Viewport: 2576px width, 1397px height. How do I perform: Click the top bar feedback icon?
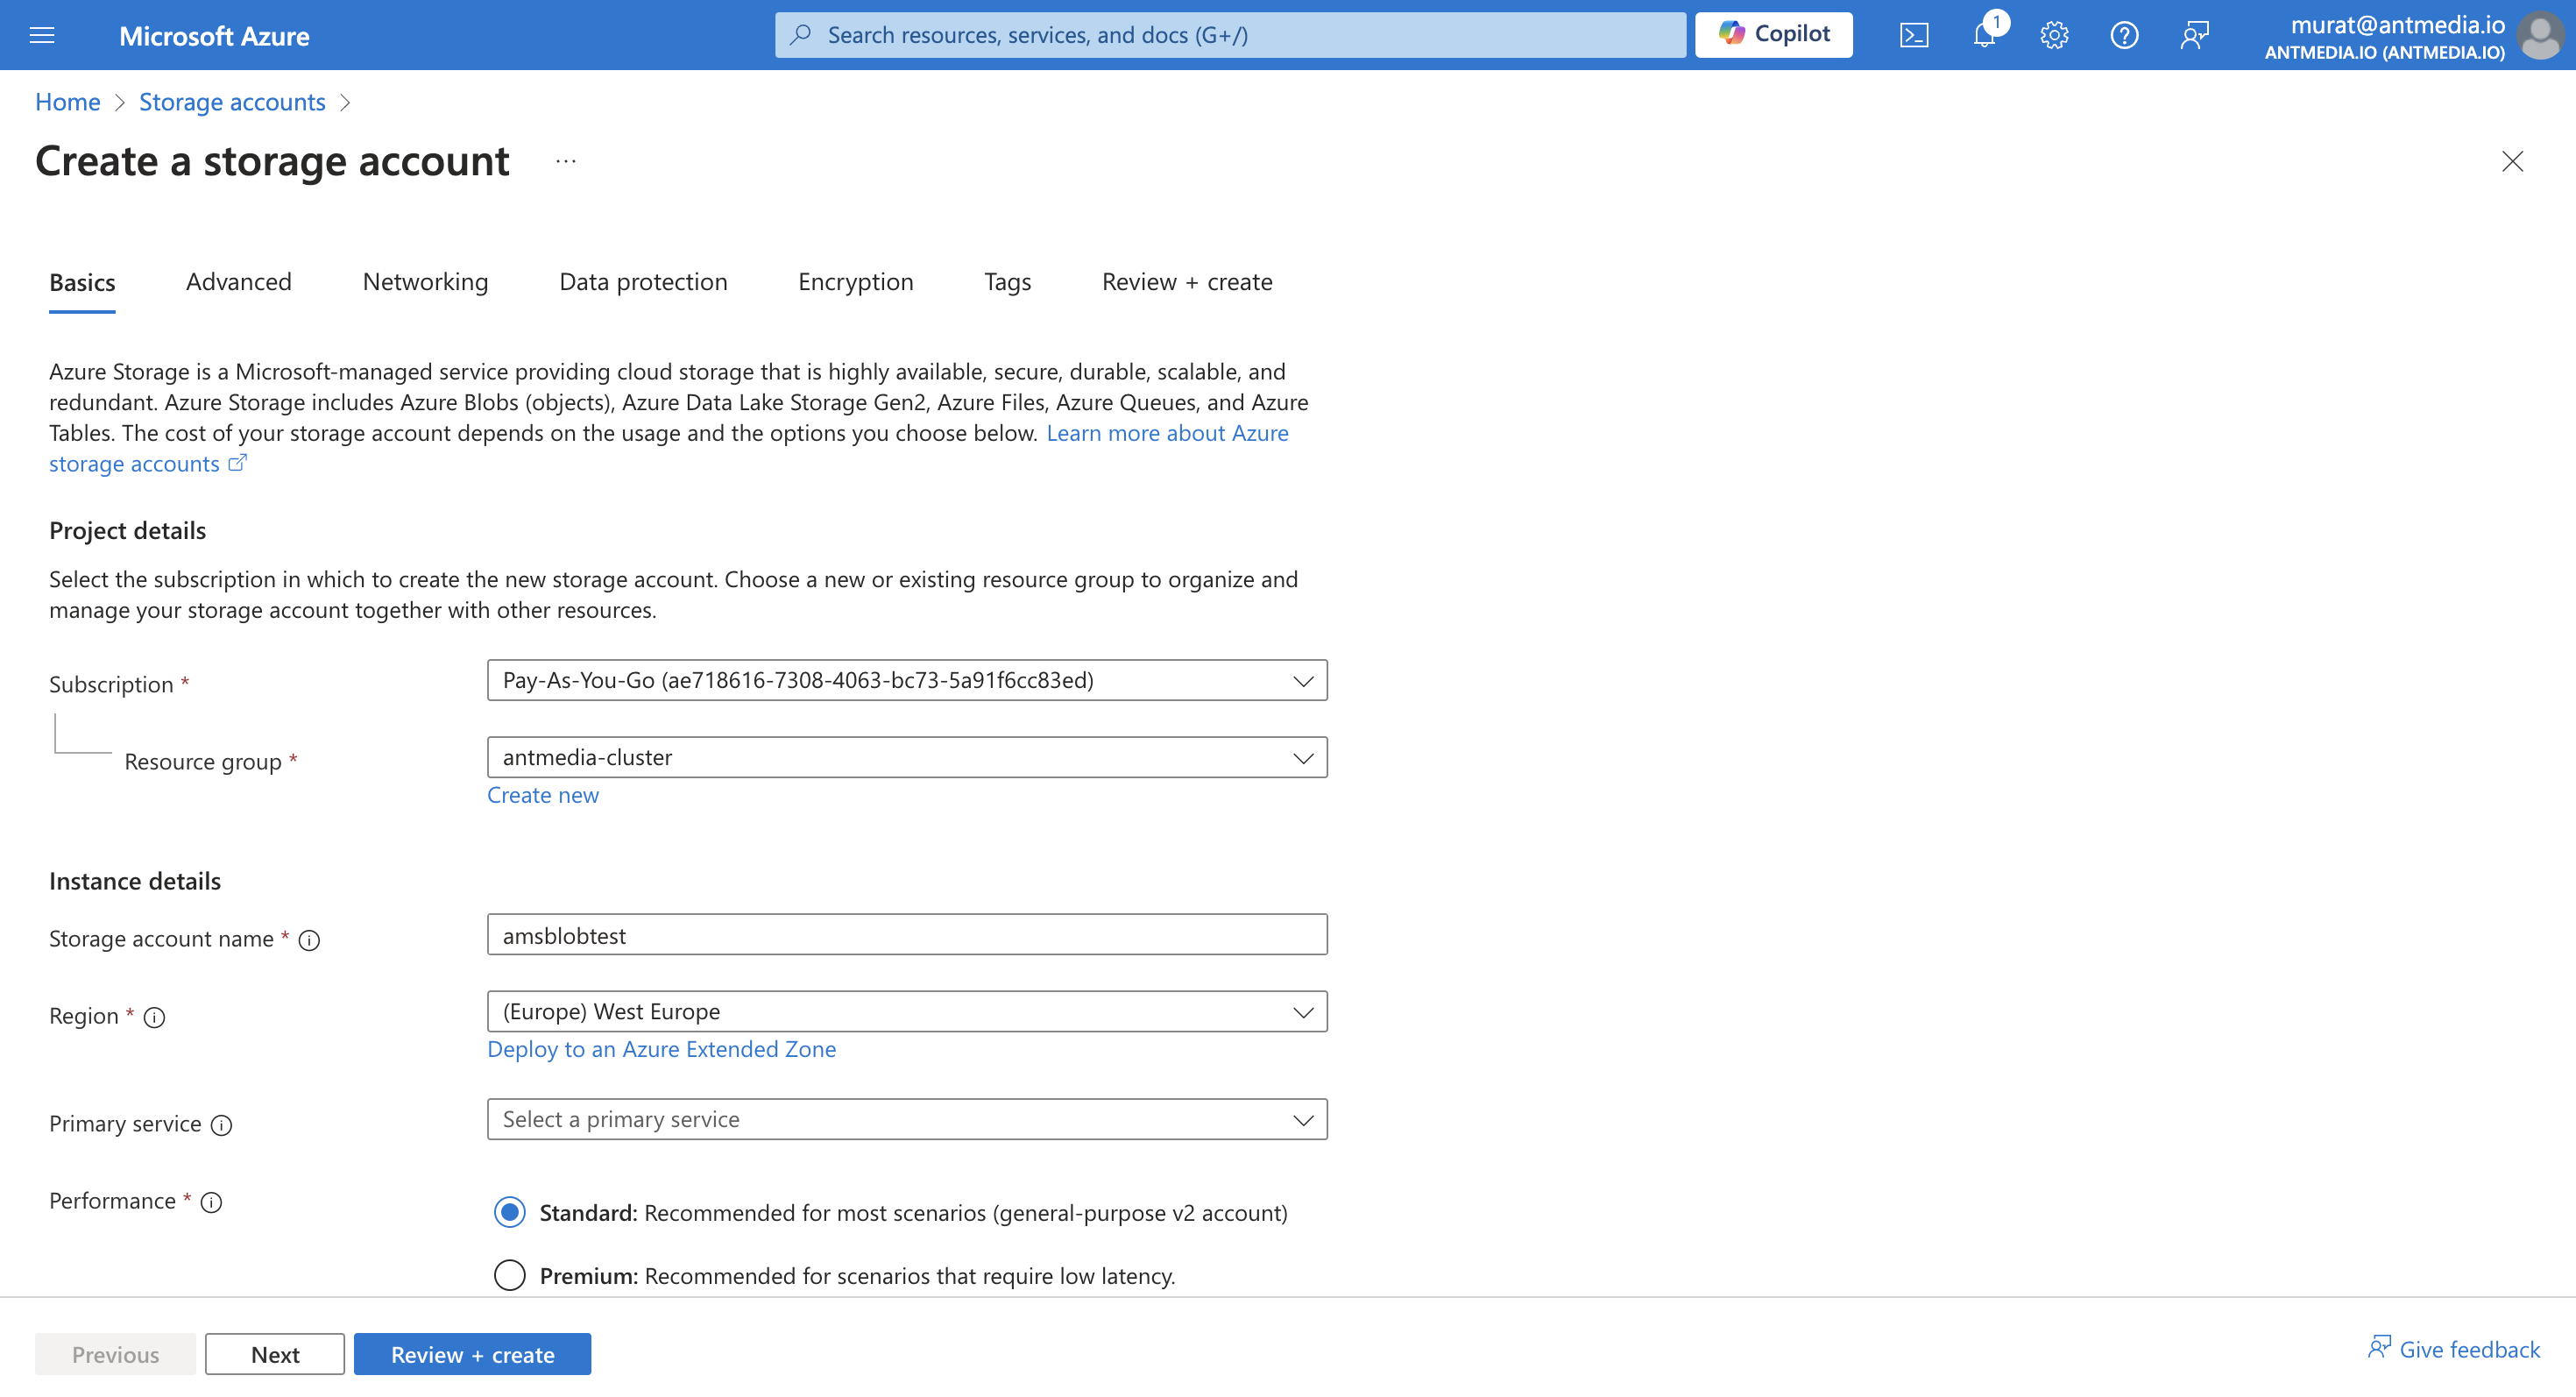pos(2194,35)
